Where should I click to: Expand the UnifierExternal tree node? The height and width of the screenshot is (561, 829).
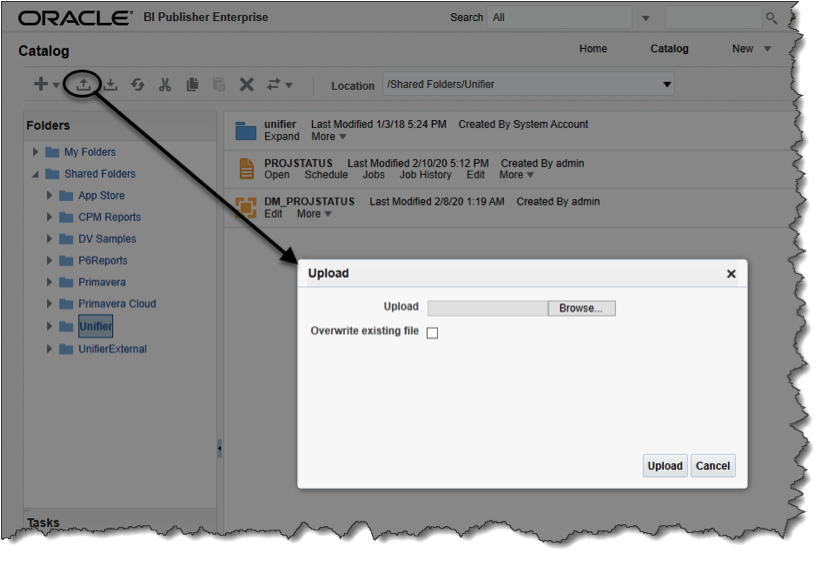point(49,349)
